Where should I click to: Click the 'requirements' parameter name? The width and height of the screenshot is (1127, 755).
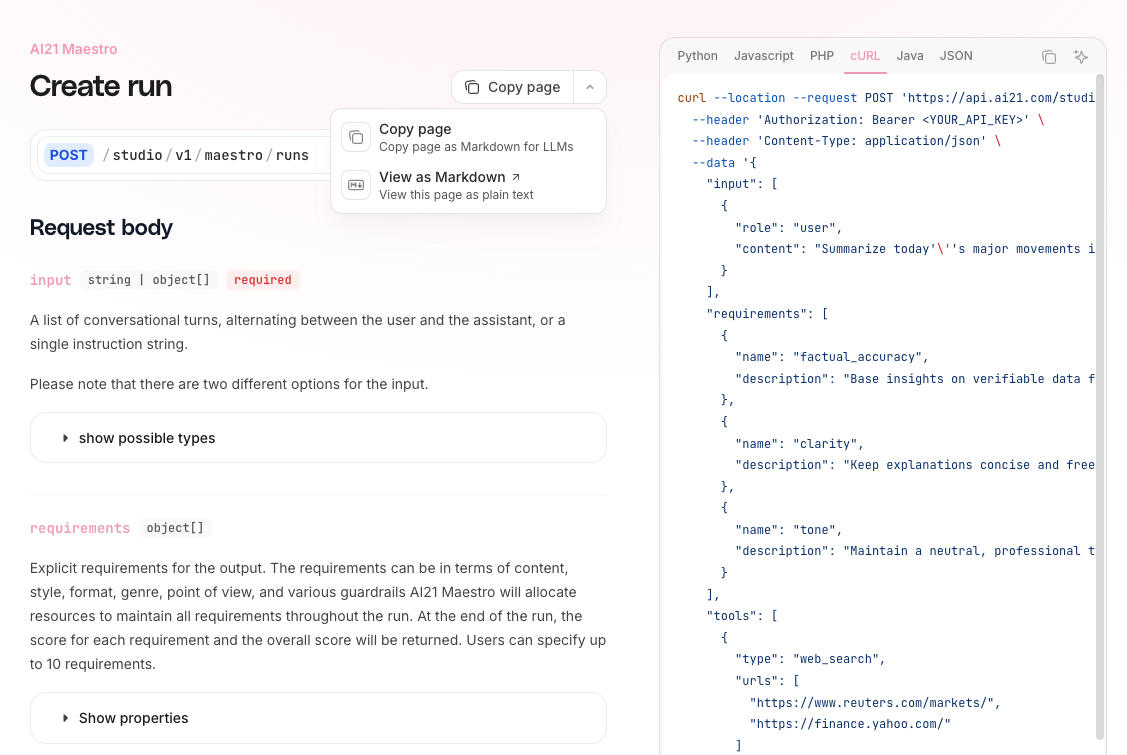[x=80, y=528]
